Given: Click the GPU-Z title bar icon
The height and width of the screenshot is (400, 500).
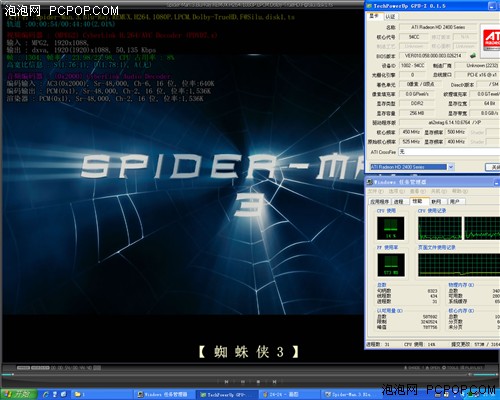Looking at the screenshot, I should pos(369,6).
